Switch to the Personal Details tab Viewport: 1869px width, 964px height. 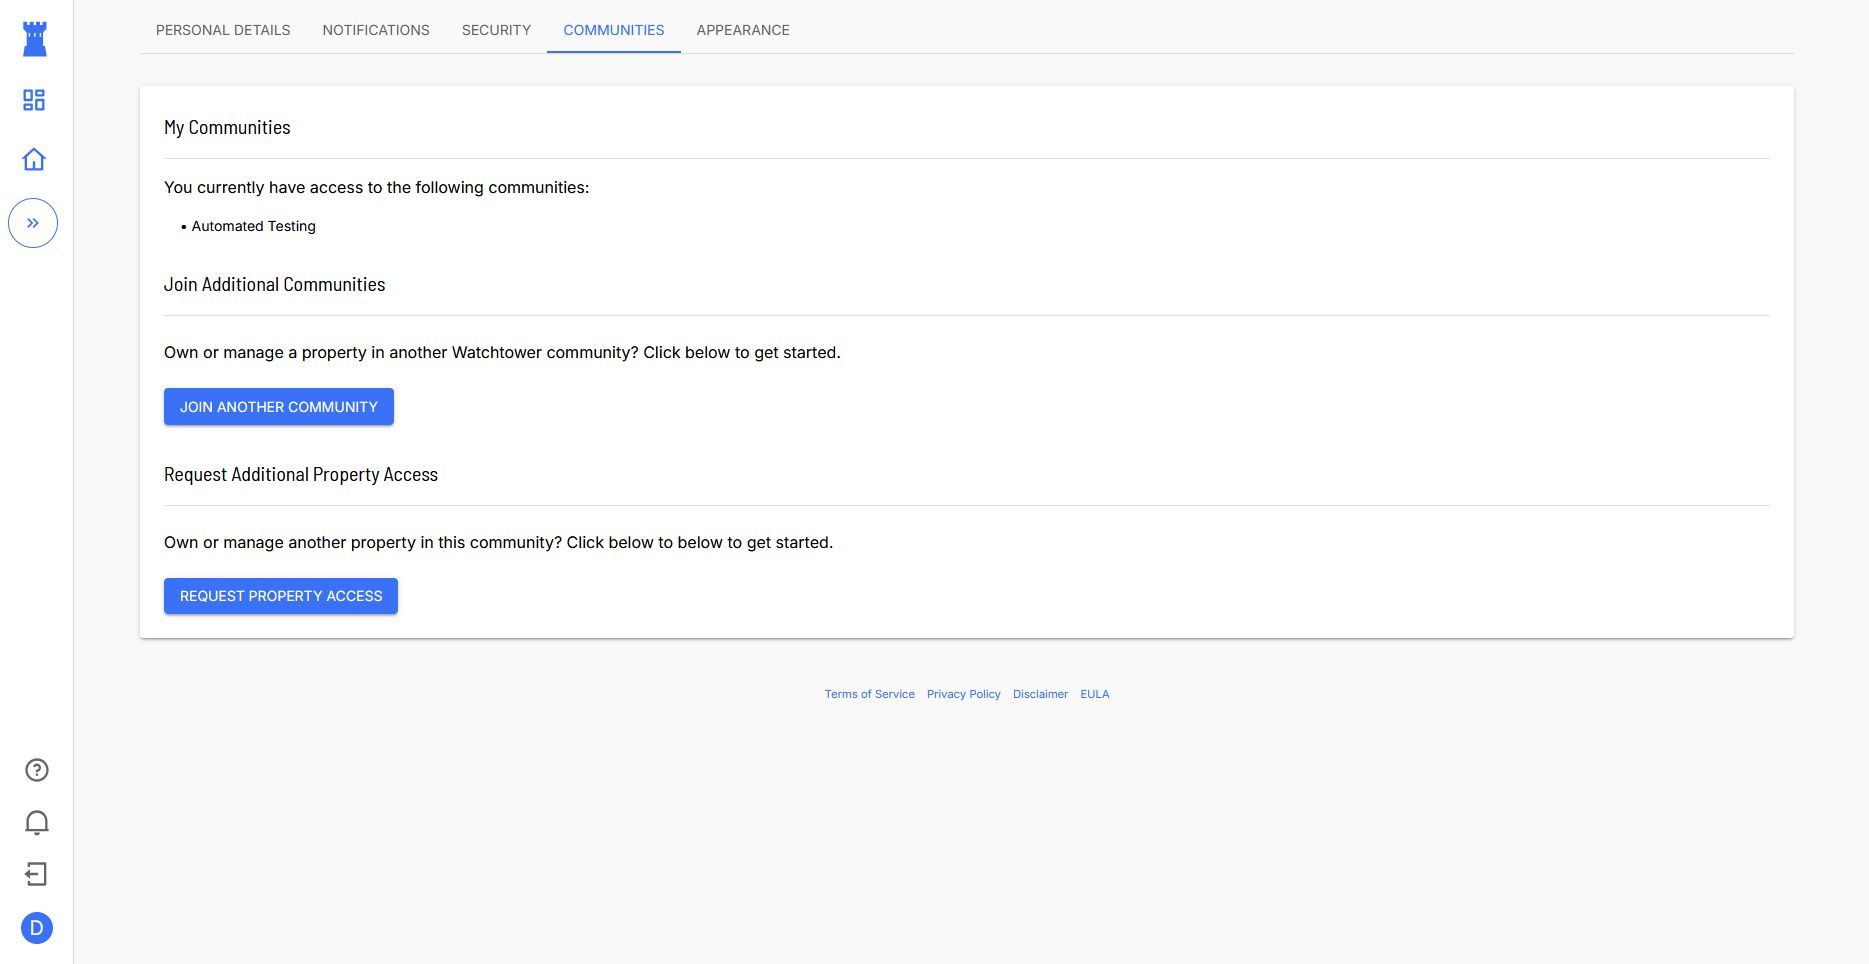223,30
